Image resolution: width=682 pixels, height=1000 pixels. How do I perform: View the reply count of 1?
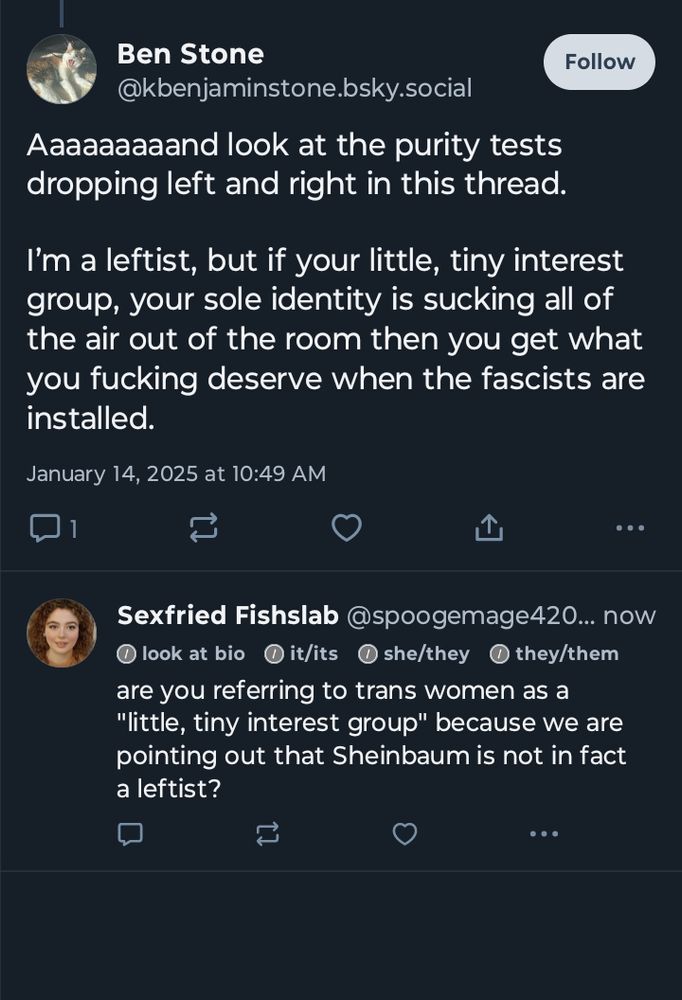[71, 528]
